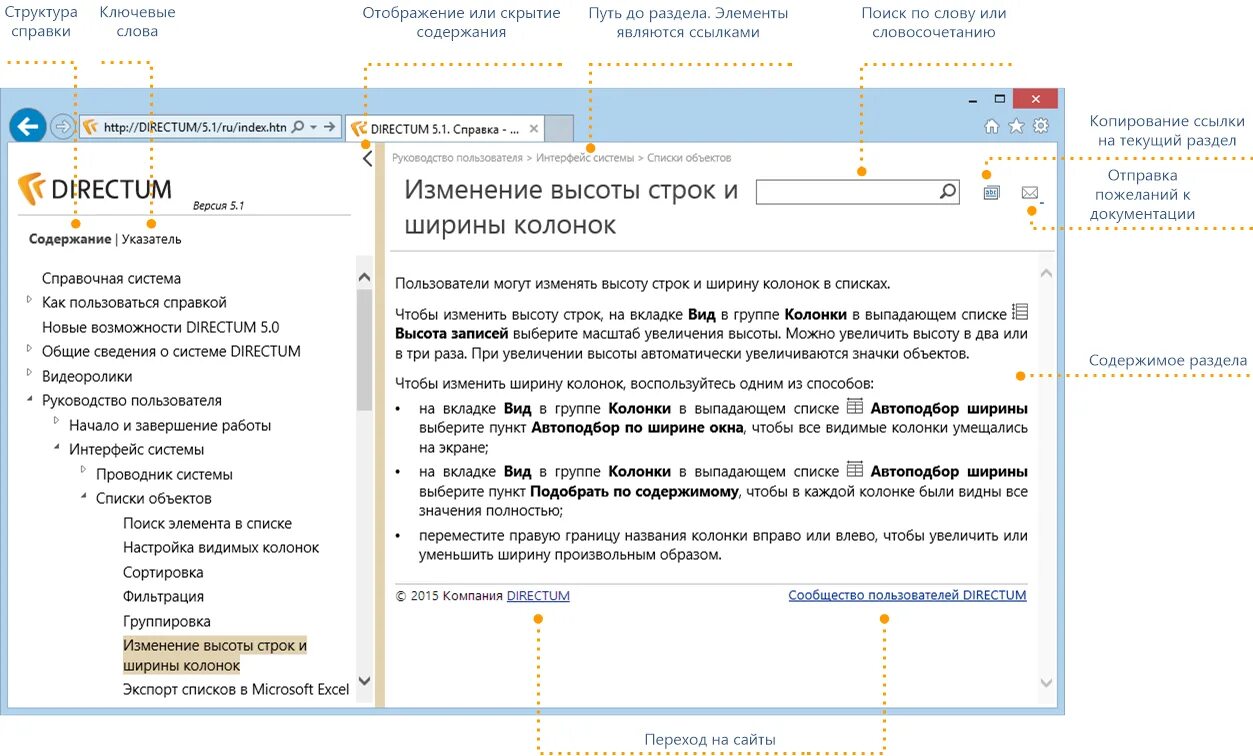The height and width of the screenshot is (756, 1253).
Task: Click the article pane scroll-up arrow
Action: tap(1047, 274)
